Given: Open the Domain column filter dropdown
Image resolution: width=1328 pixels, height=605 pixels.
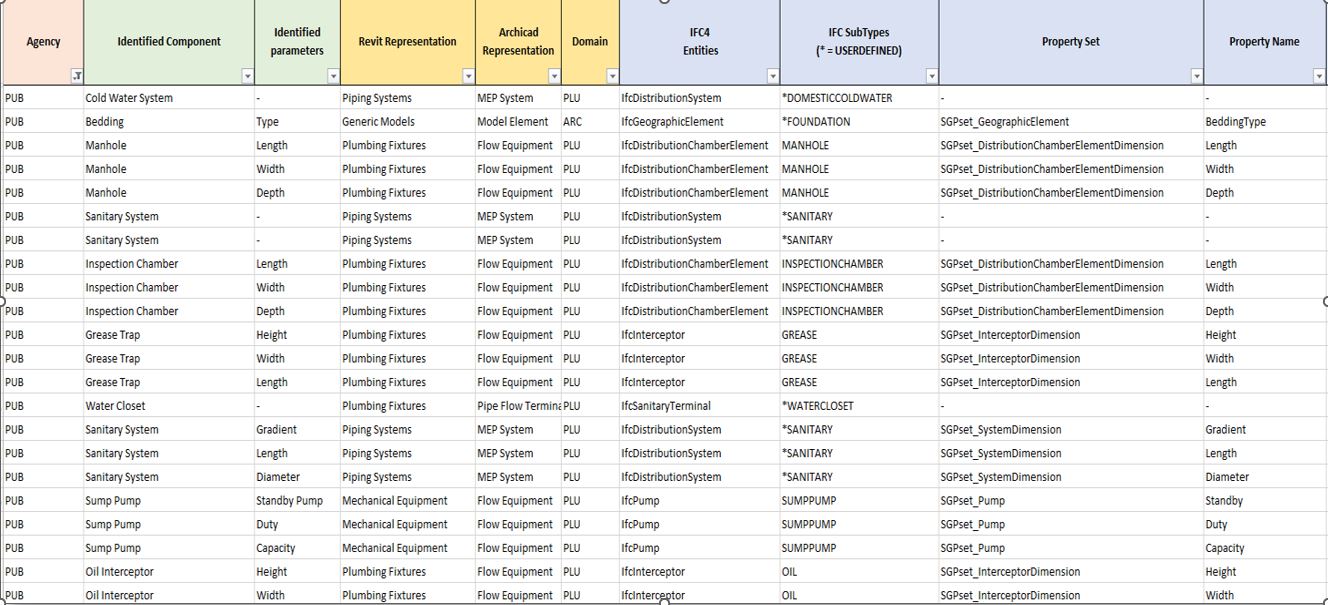Looking at the screenshot, I should [x=611, y=76].
